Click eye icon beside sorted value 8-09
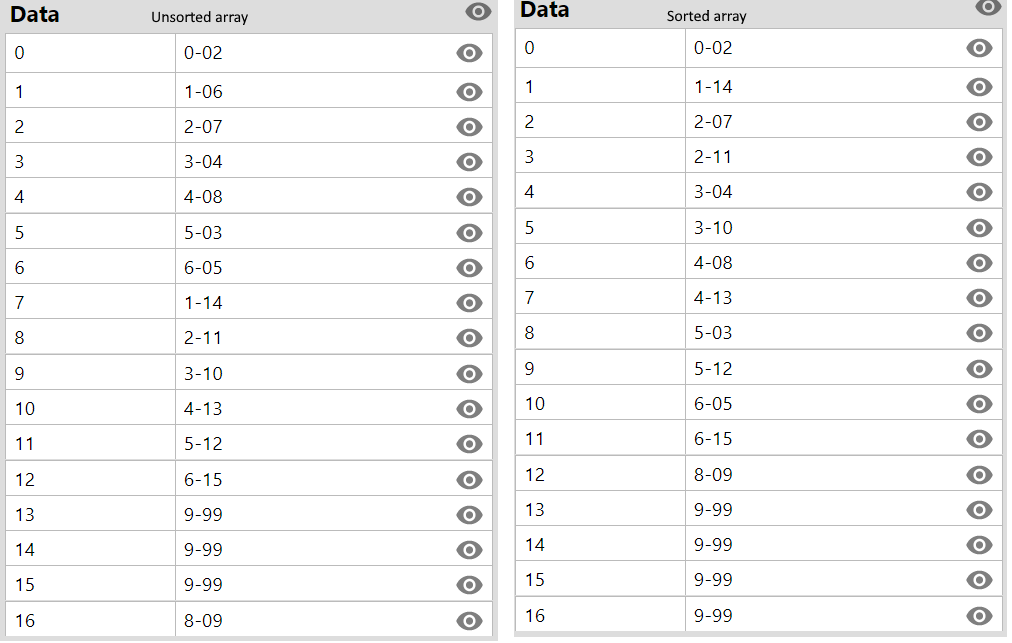The width and height of the screenshot is (1012, 643). (979, 475)
